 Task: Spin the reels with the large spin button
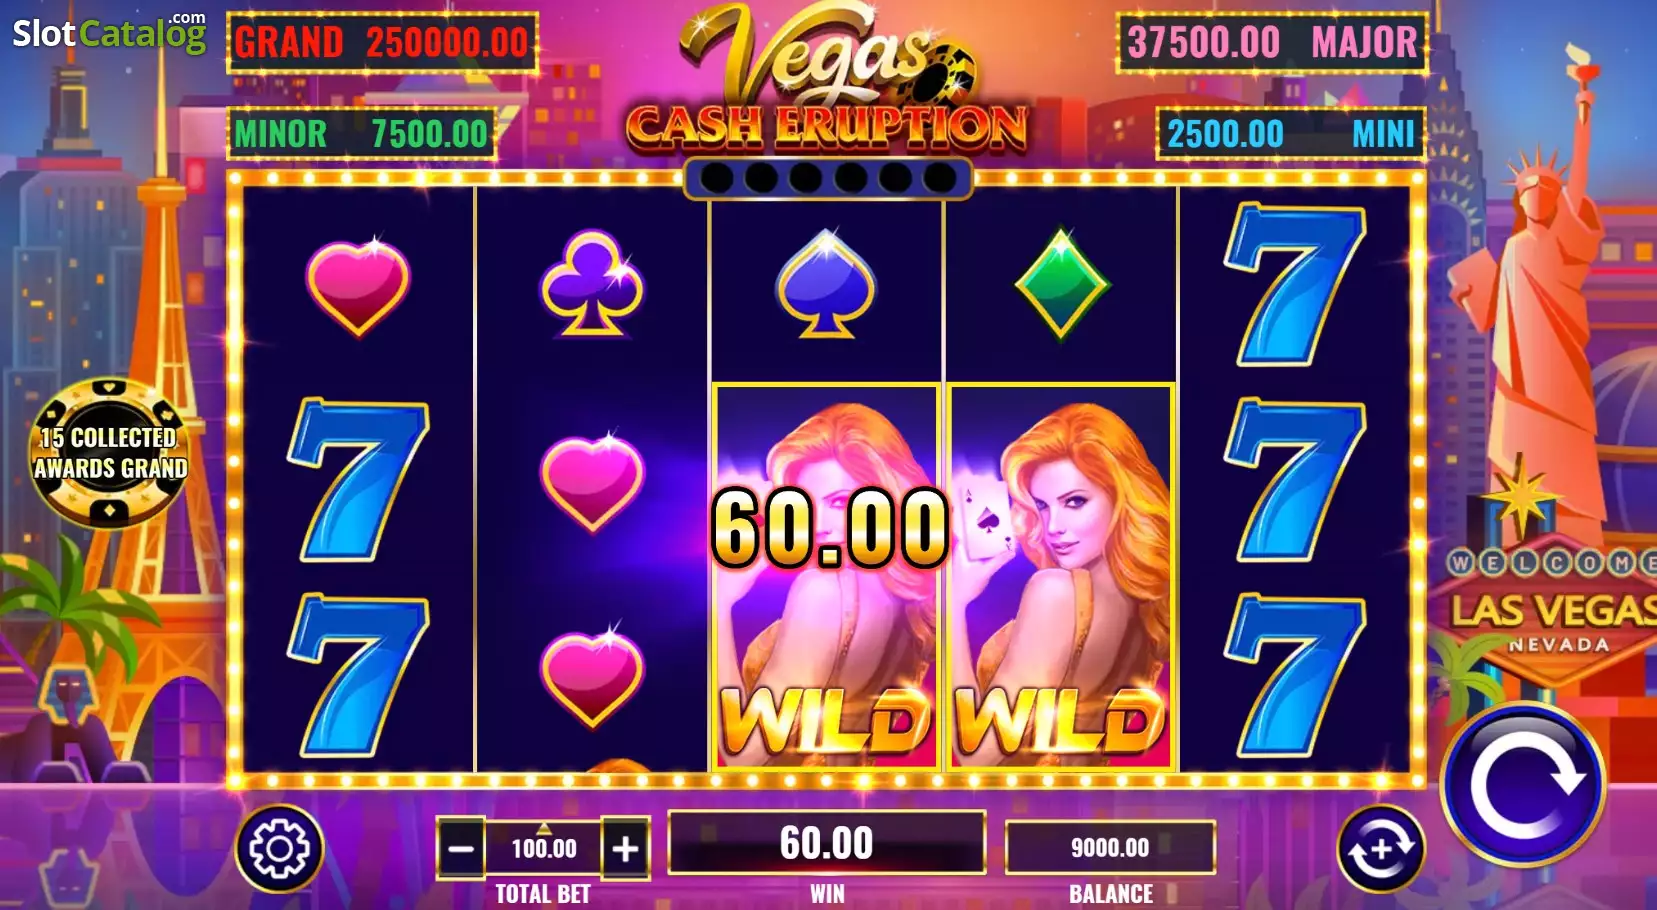pos(1523,785)
